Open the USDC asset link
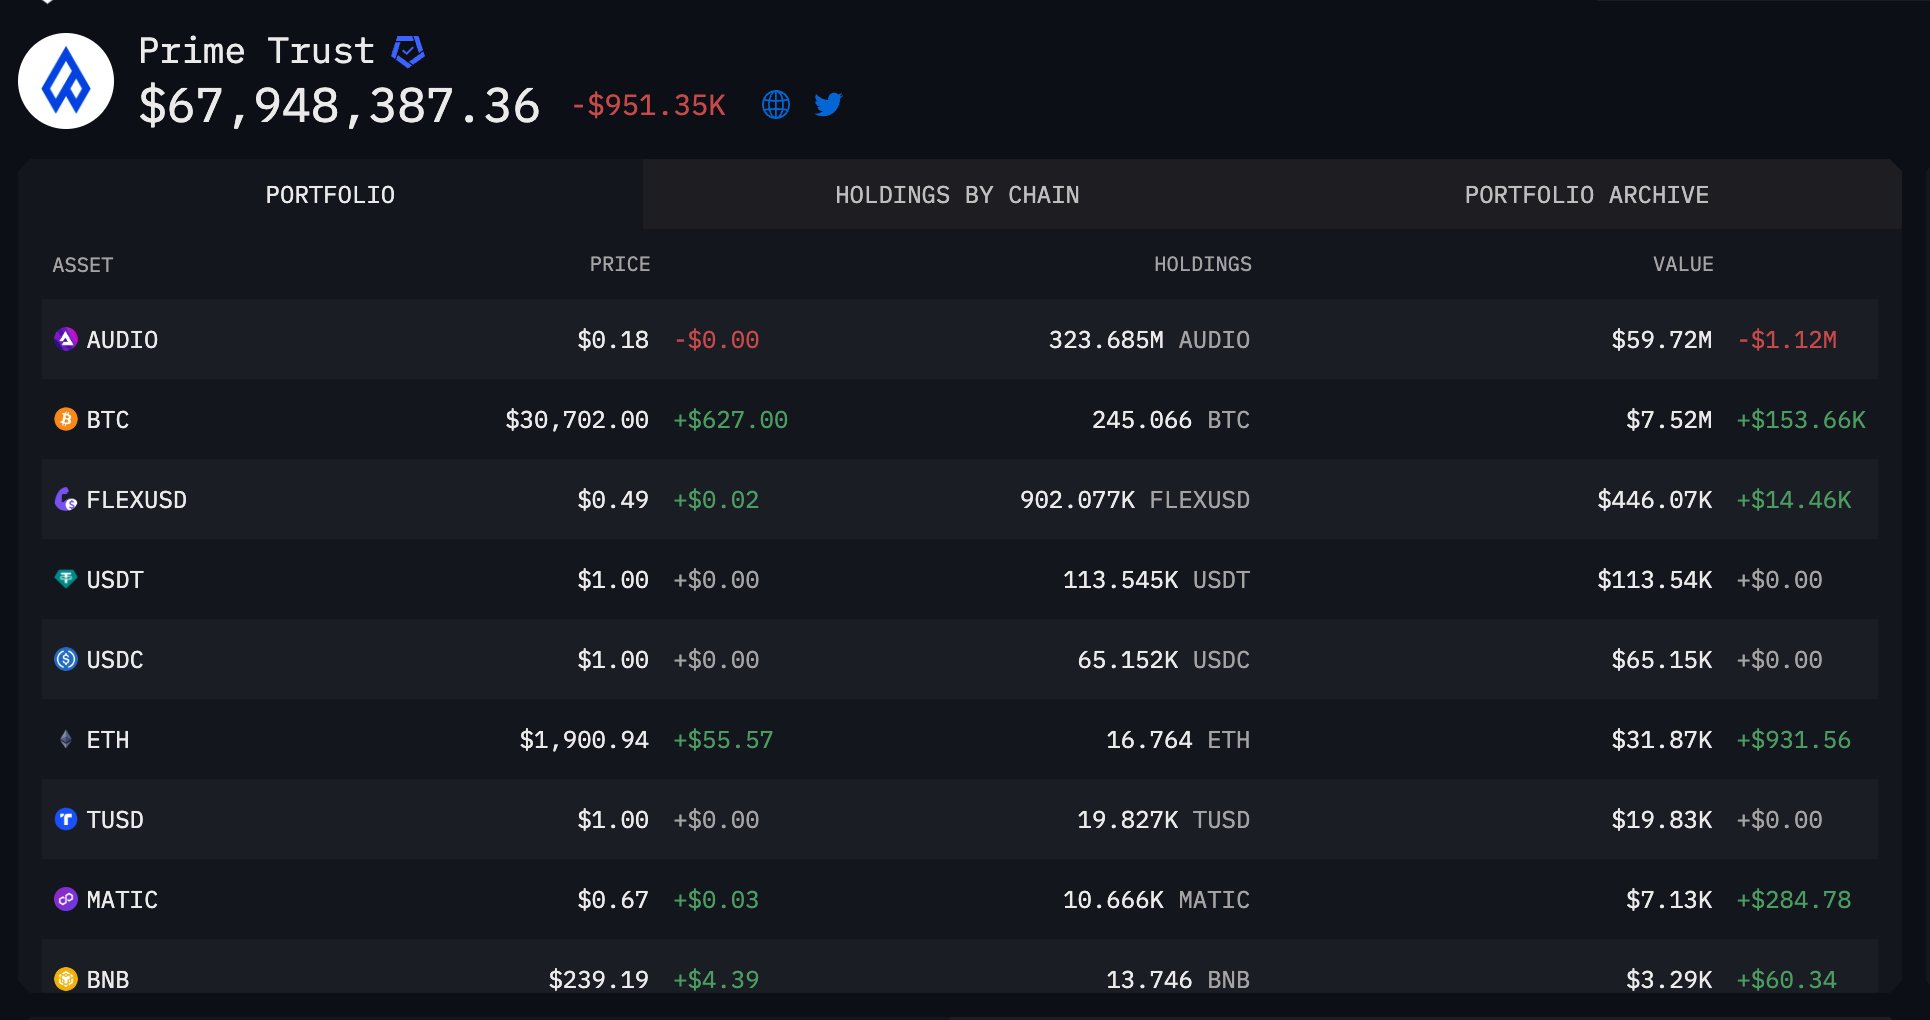 (115, 660)
